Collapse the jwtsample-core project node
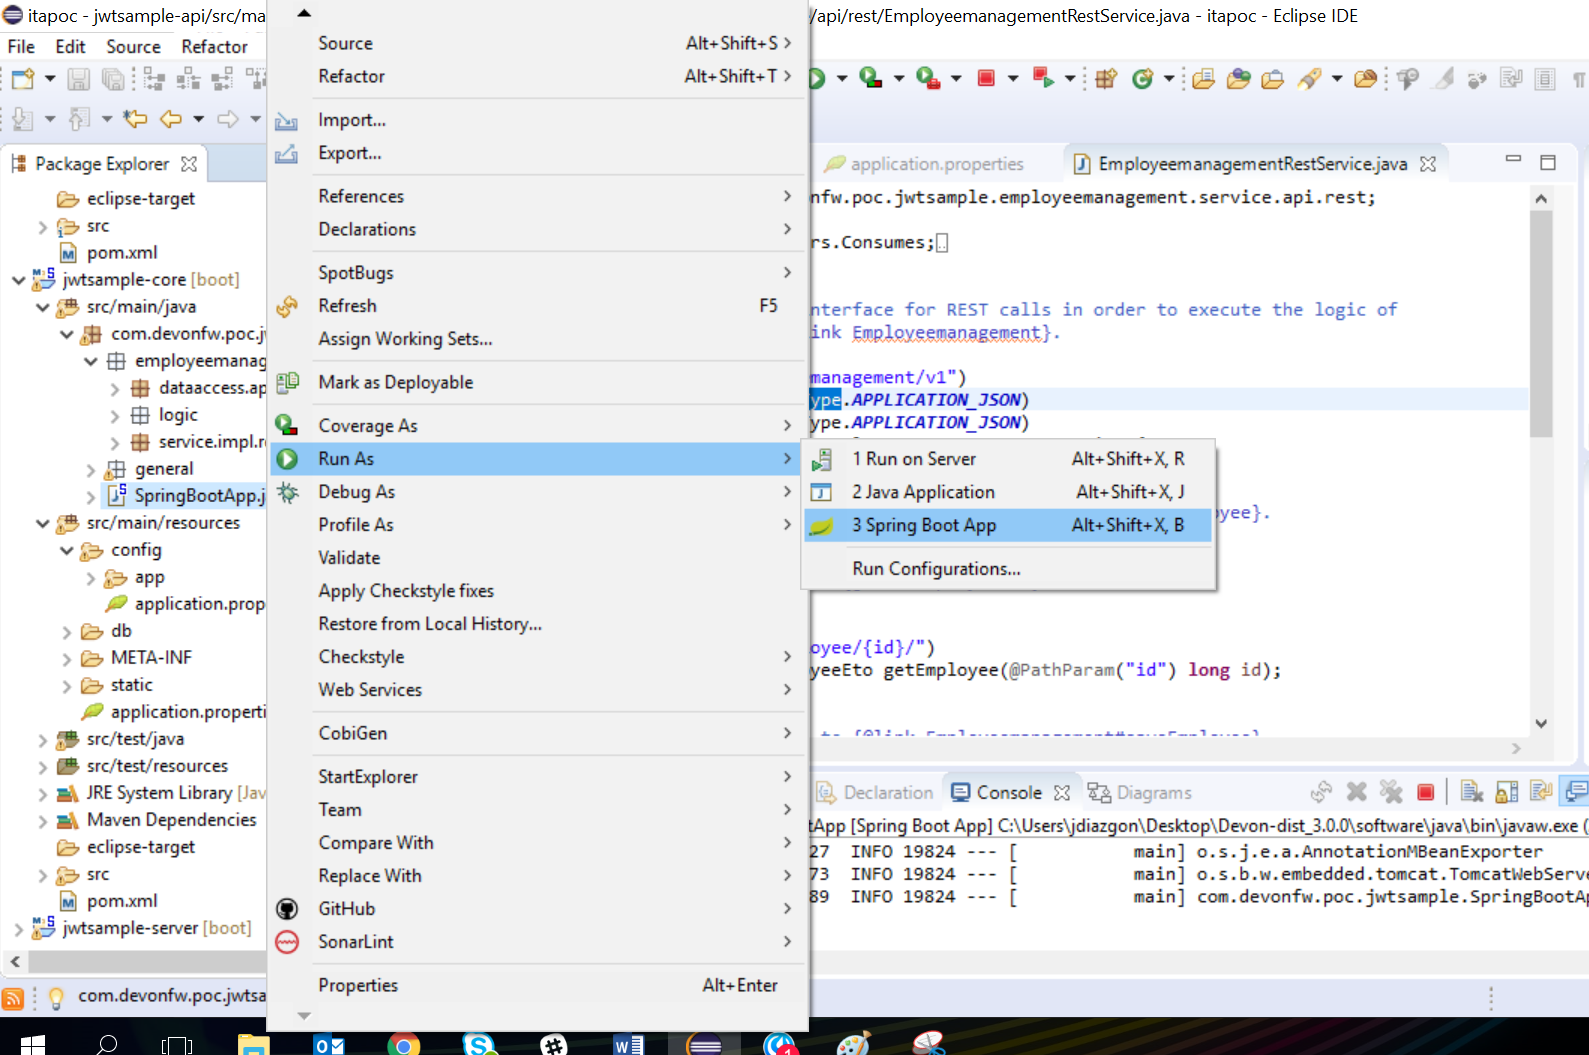 [18, 280]
